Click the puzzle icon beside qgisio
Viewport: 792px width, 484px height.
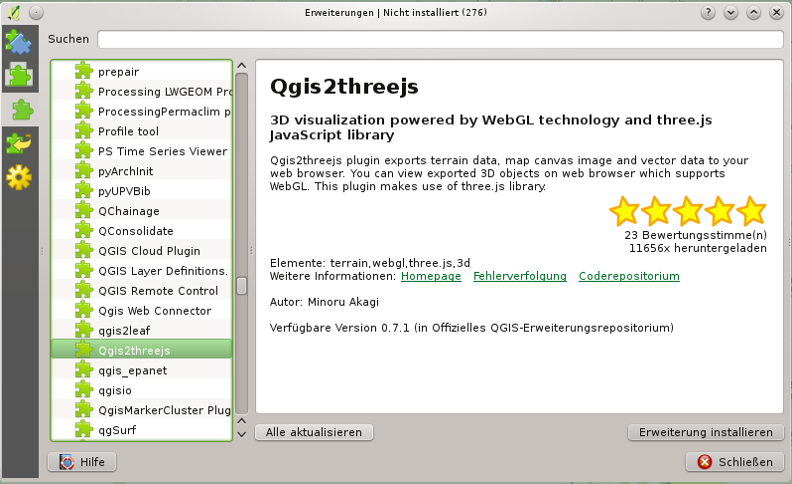[84, 390]
